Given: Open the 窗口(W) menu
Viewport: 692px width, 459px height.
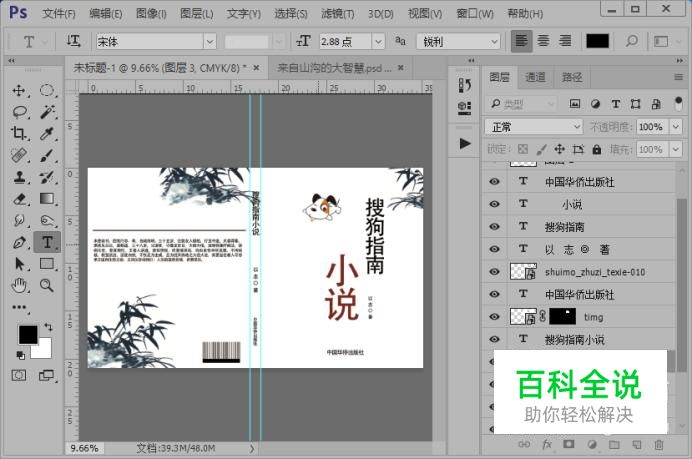Looking at the screenshot, I should click(x=474, y=14).
